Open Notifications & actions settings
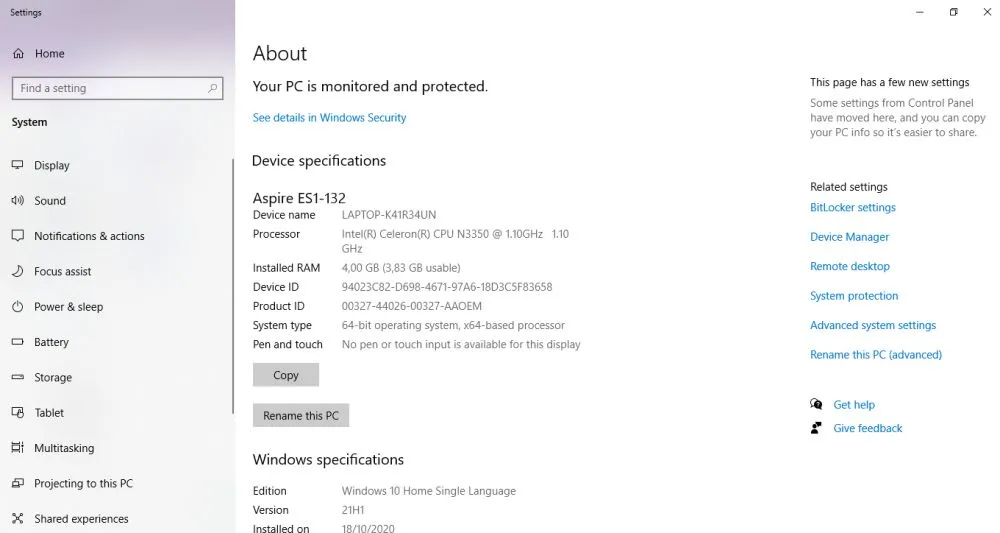The width and height of the screenshot is (1000, 533). click(x=89, y=236)
